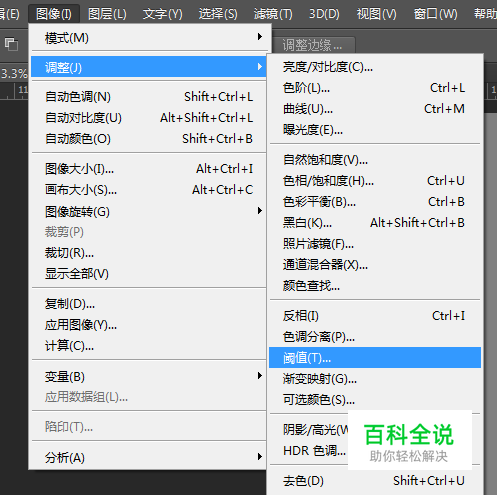The height and width of the screenshot is (495, 497).
Task: Click the overlapping squares icon in options bar
Action: (x=11, y=44)
